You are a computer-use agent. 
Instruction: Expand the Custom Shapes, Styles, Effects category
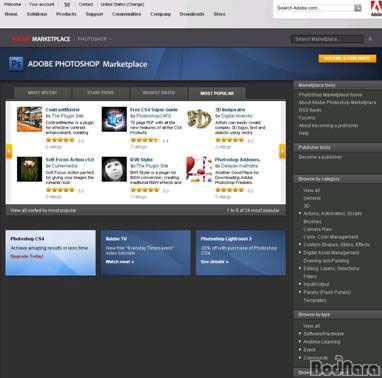pyautogui.click(x=300, y=244)
